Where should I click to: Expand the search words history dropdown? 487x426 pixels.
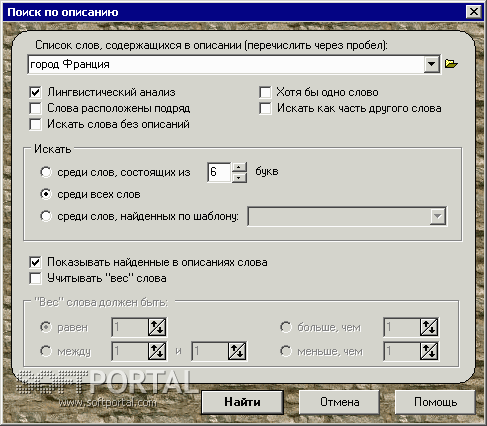[x=431, y=64]
